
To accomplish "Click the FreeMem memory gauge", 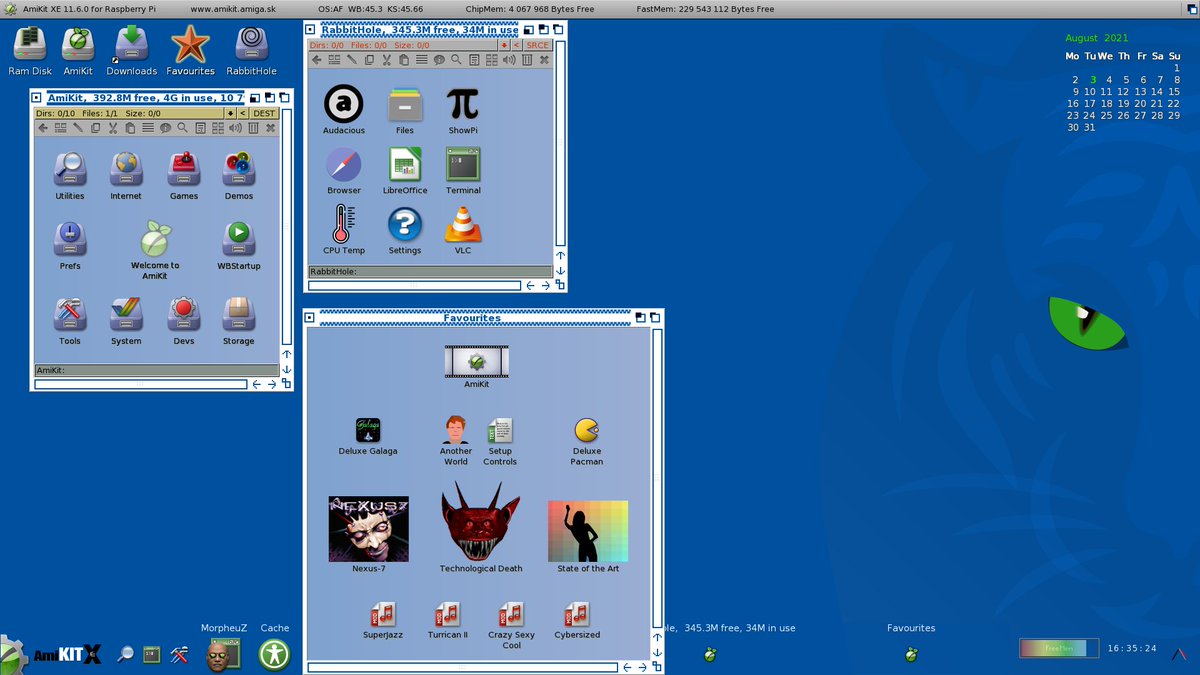I will pos(1059,648).
